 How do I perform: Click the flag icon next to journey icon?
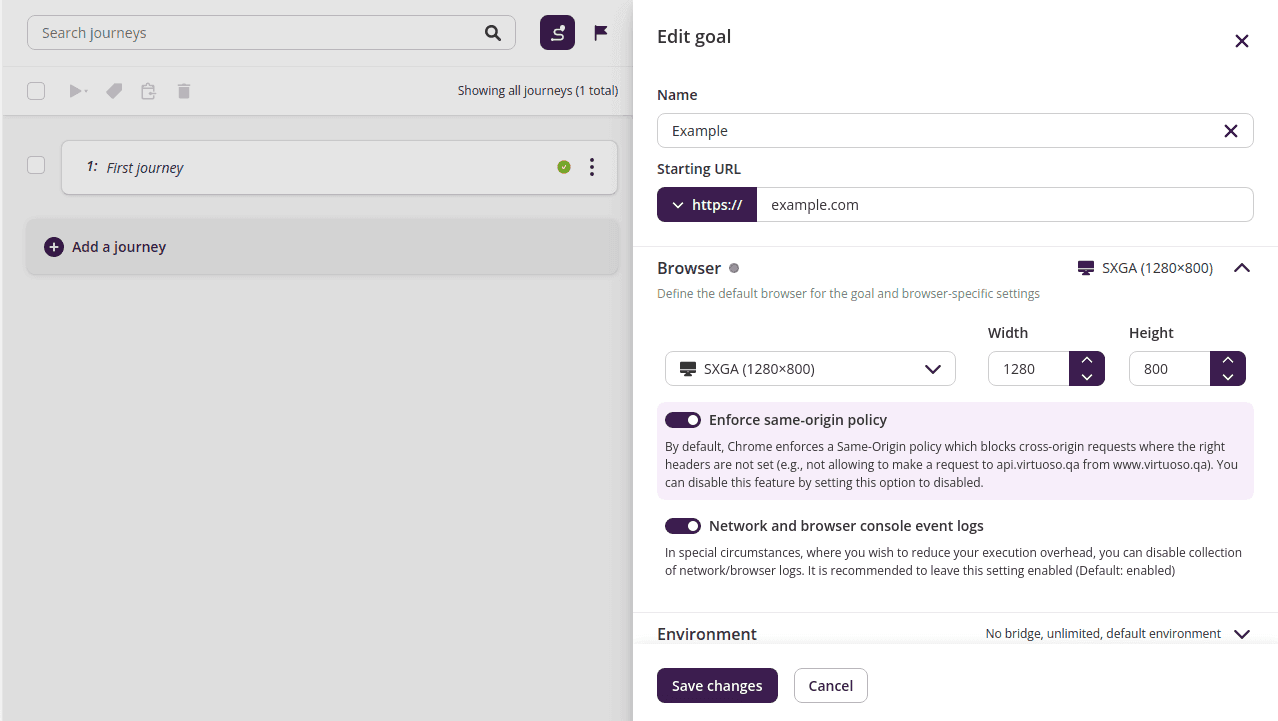coord(600,32)
